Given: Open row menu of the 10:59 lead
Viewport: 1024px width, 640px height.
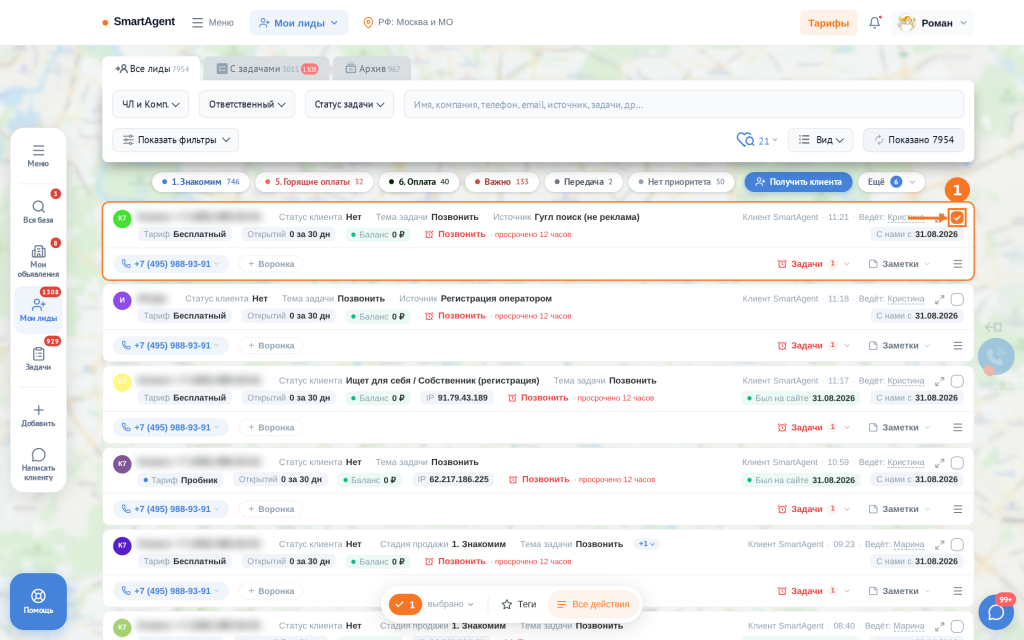Looking at the screenshot, I should [x=957, y=509].
